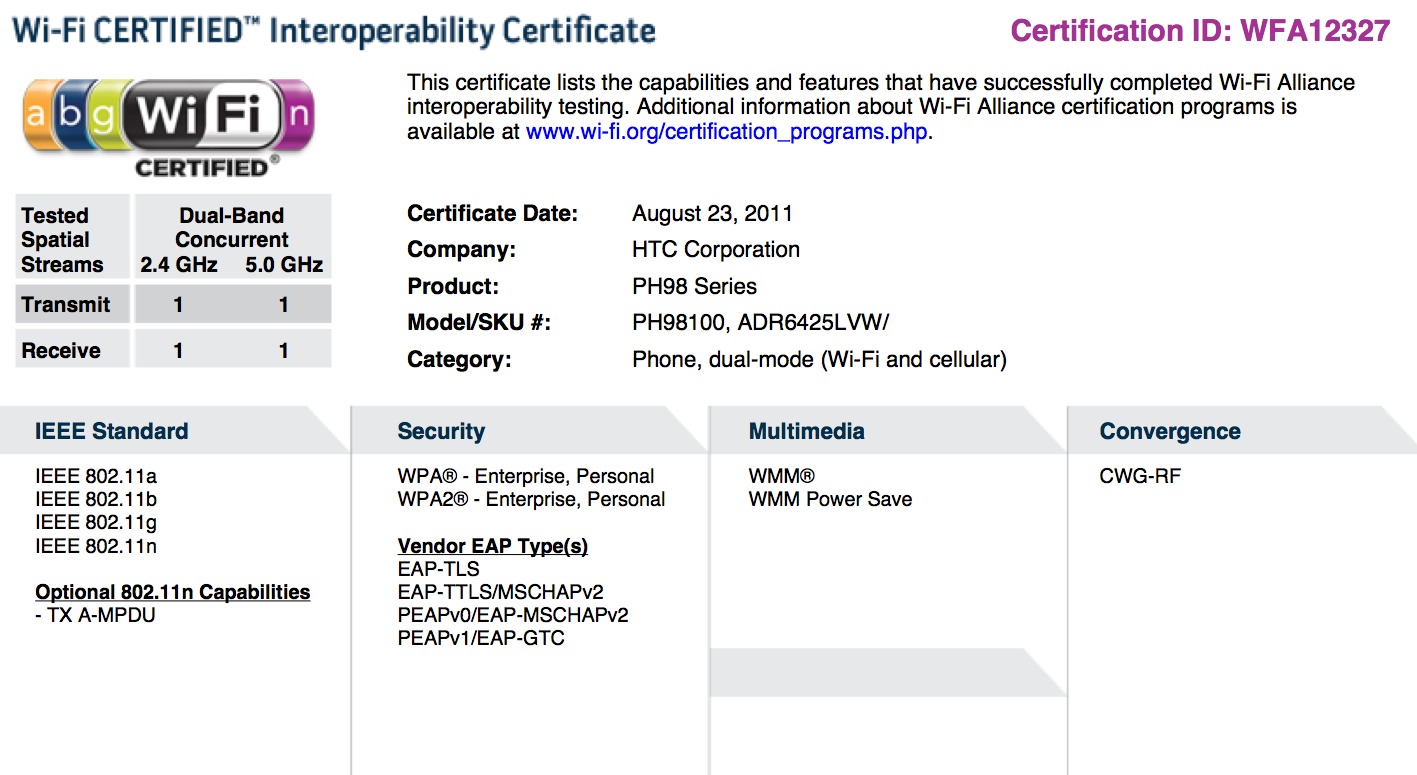
Task: Click the Optional 802.11n Capabilities heading
Action: (x=172, y=592)
